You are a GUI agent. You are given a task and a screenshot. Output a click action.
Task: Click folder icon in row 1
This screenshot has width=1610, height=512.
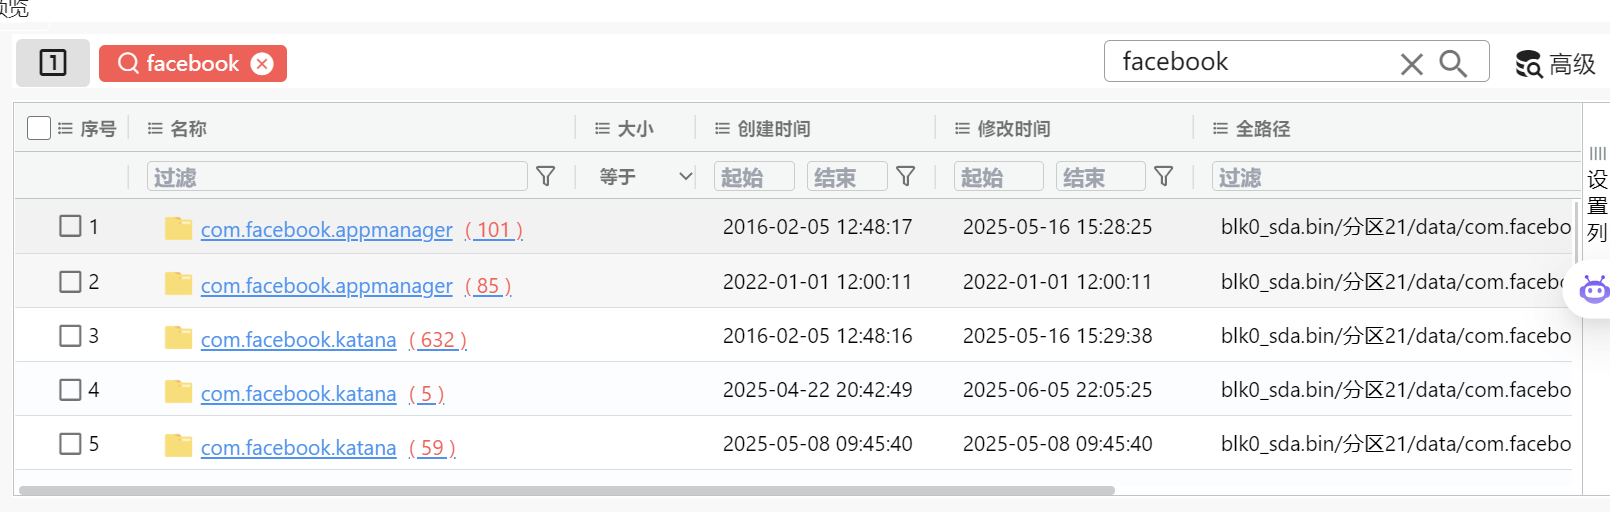(178, 228)
